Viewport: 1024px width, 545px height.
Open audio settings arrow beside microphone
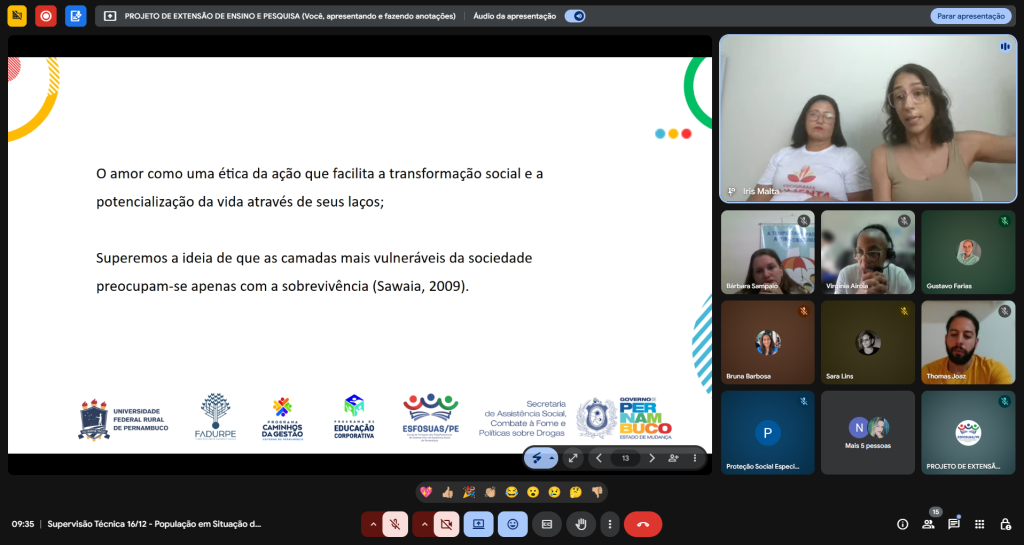373,524
